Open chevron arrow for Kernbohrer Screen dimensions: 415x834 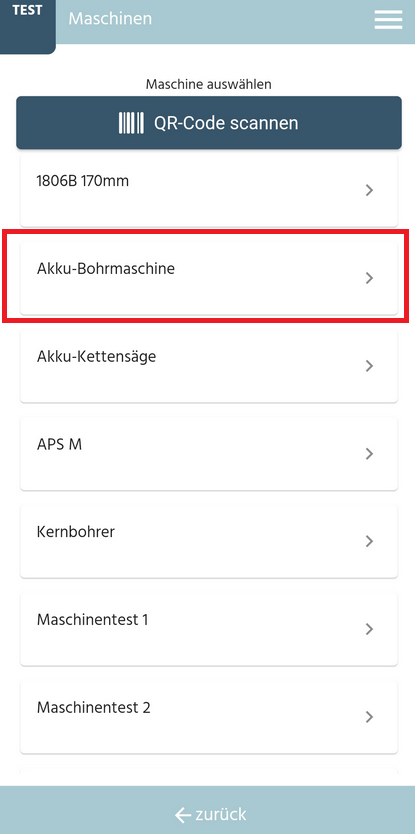point(370,541)
